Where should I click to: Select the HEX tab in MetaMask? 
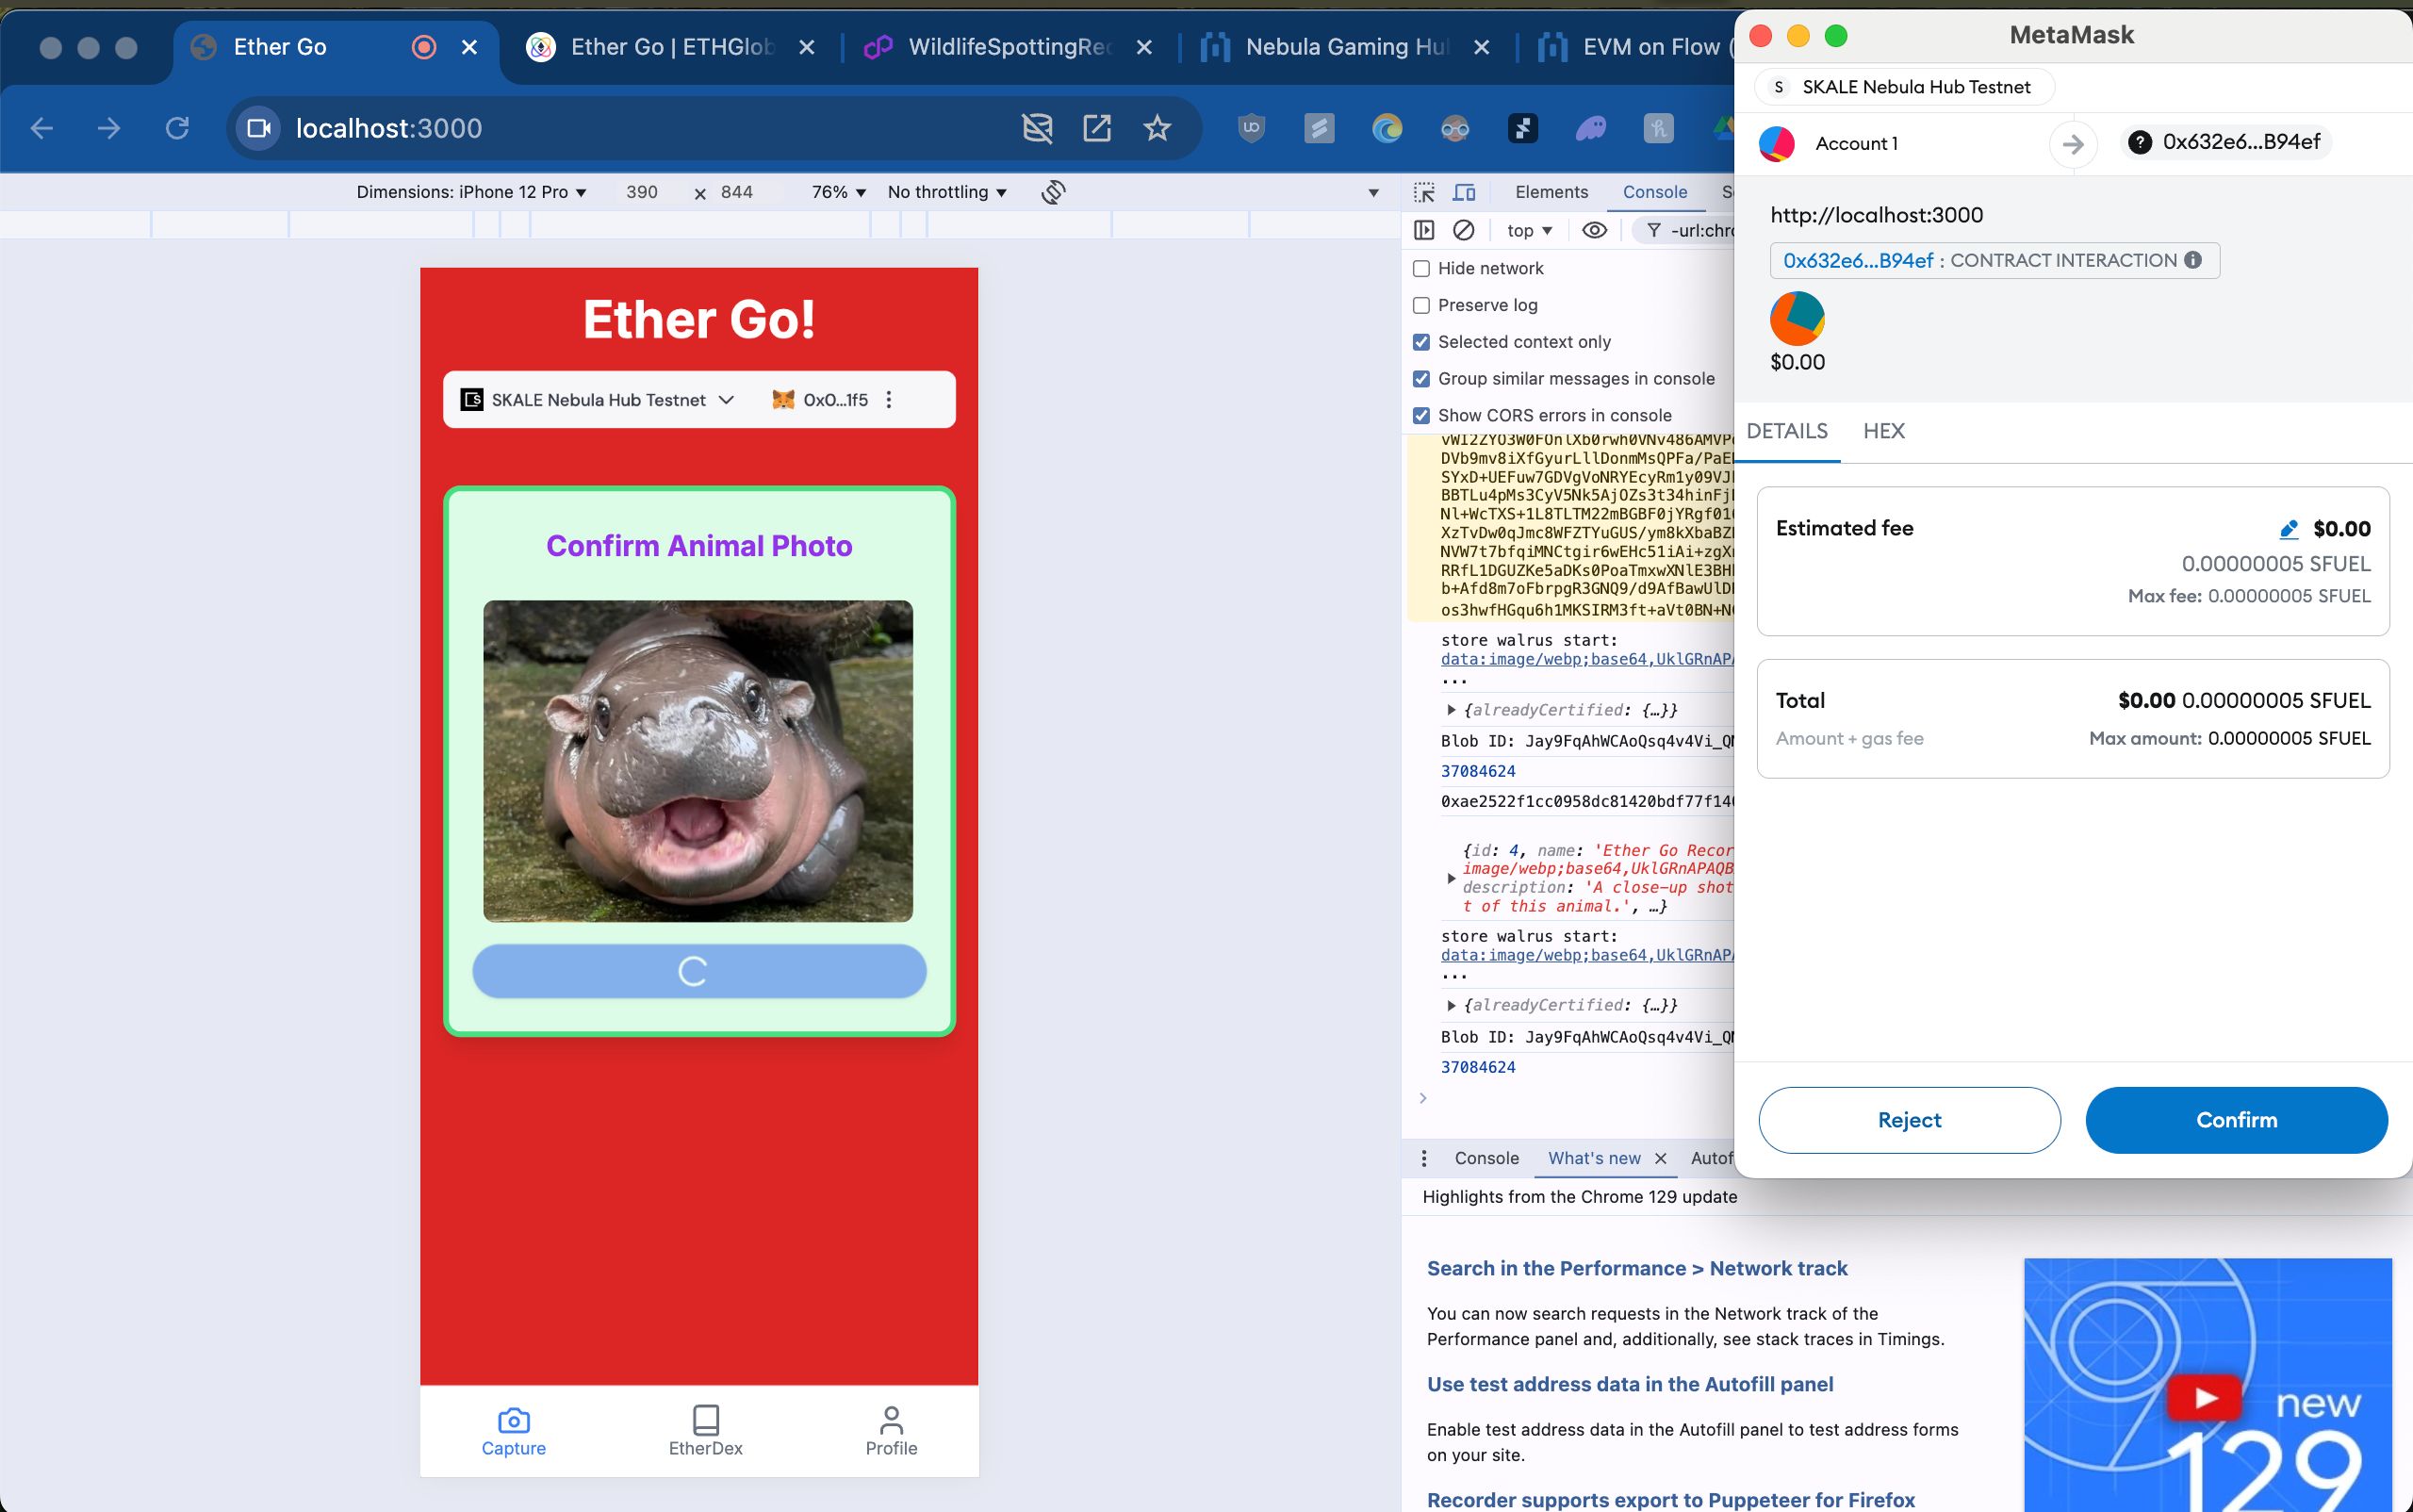point(1884,431)
